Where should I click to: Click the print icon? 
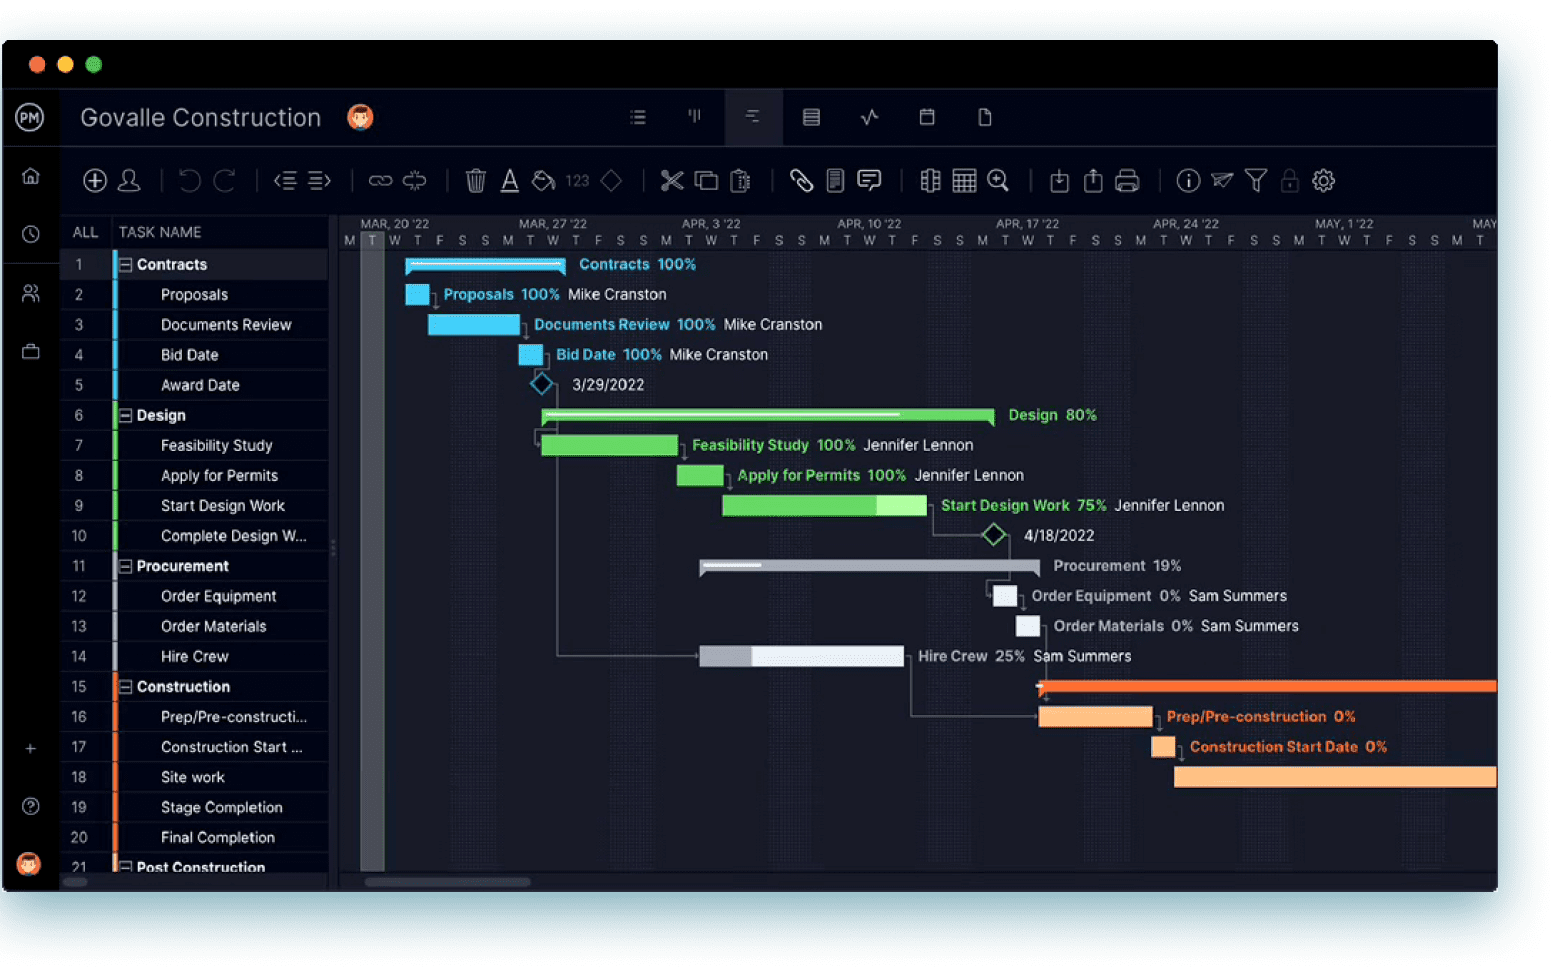[1127, 181]
